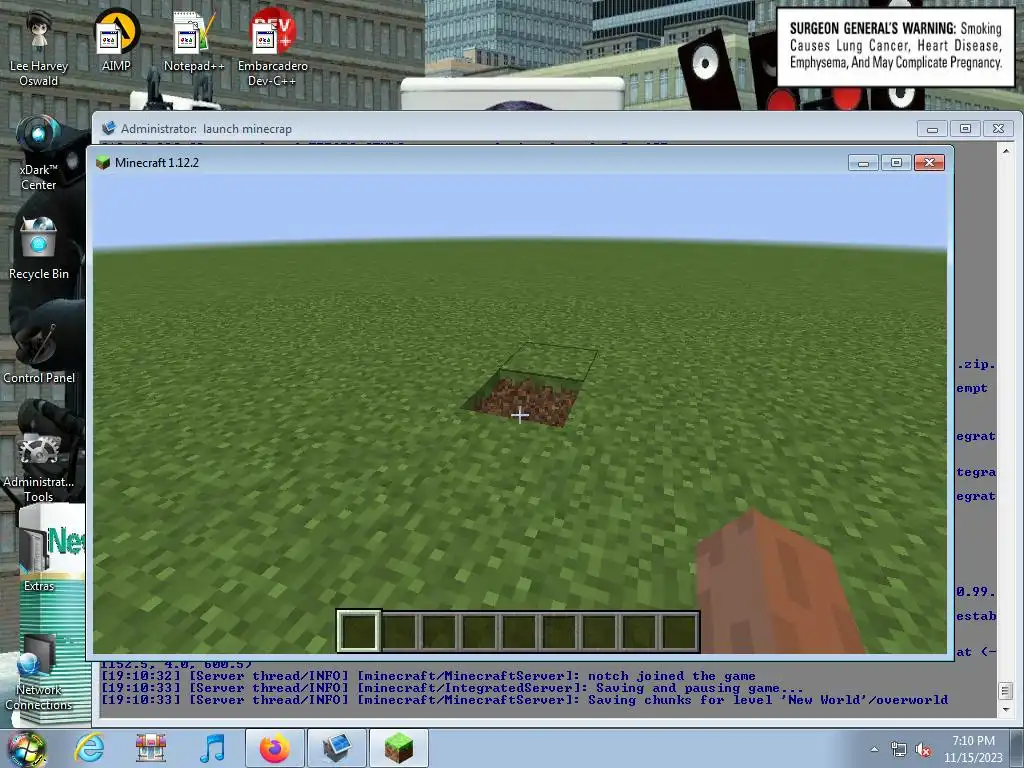The height and width of the screenshot is (768, 1024).
Task: Maximize the launch minecrap console window
Action: pos(965,129)
